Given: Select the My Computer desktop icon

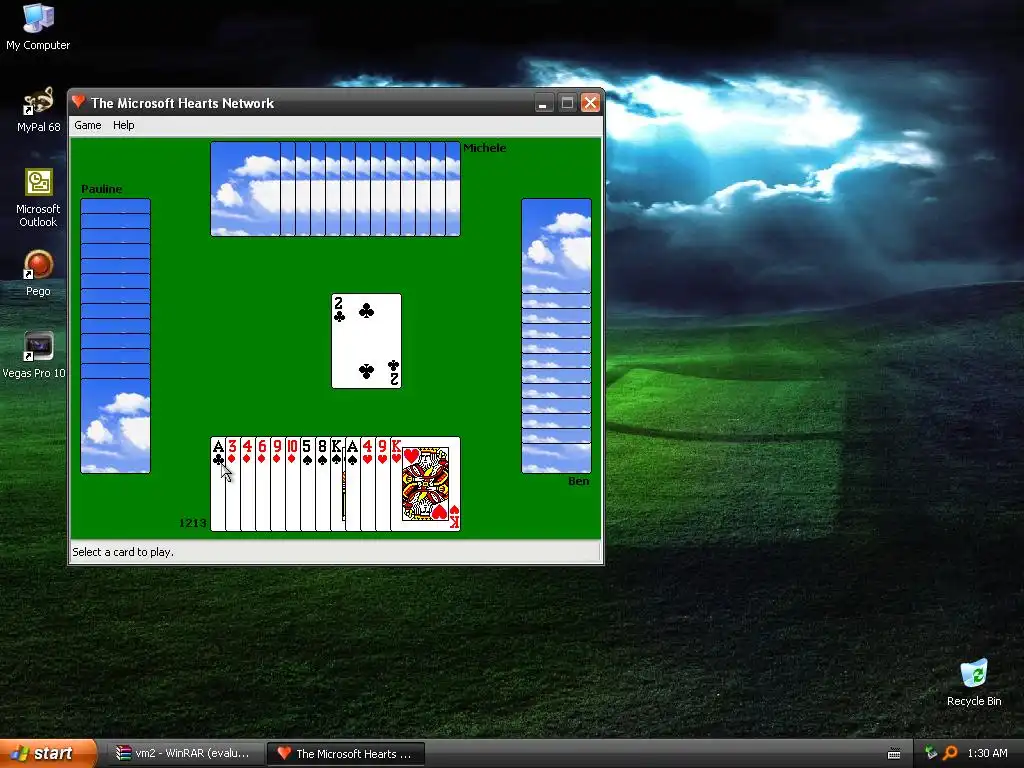Looking at the screenshot, I should pos(38,27).
